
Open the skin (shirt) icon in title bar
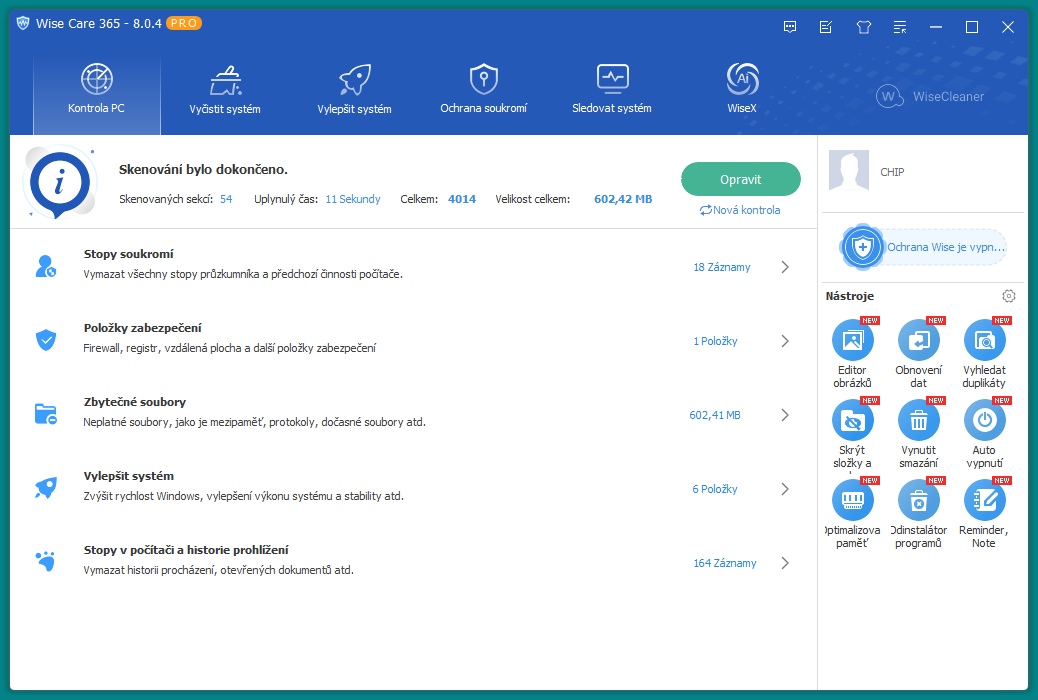pos(863,27)
